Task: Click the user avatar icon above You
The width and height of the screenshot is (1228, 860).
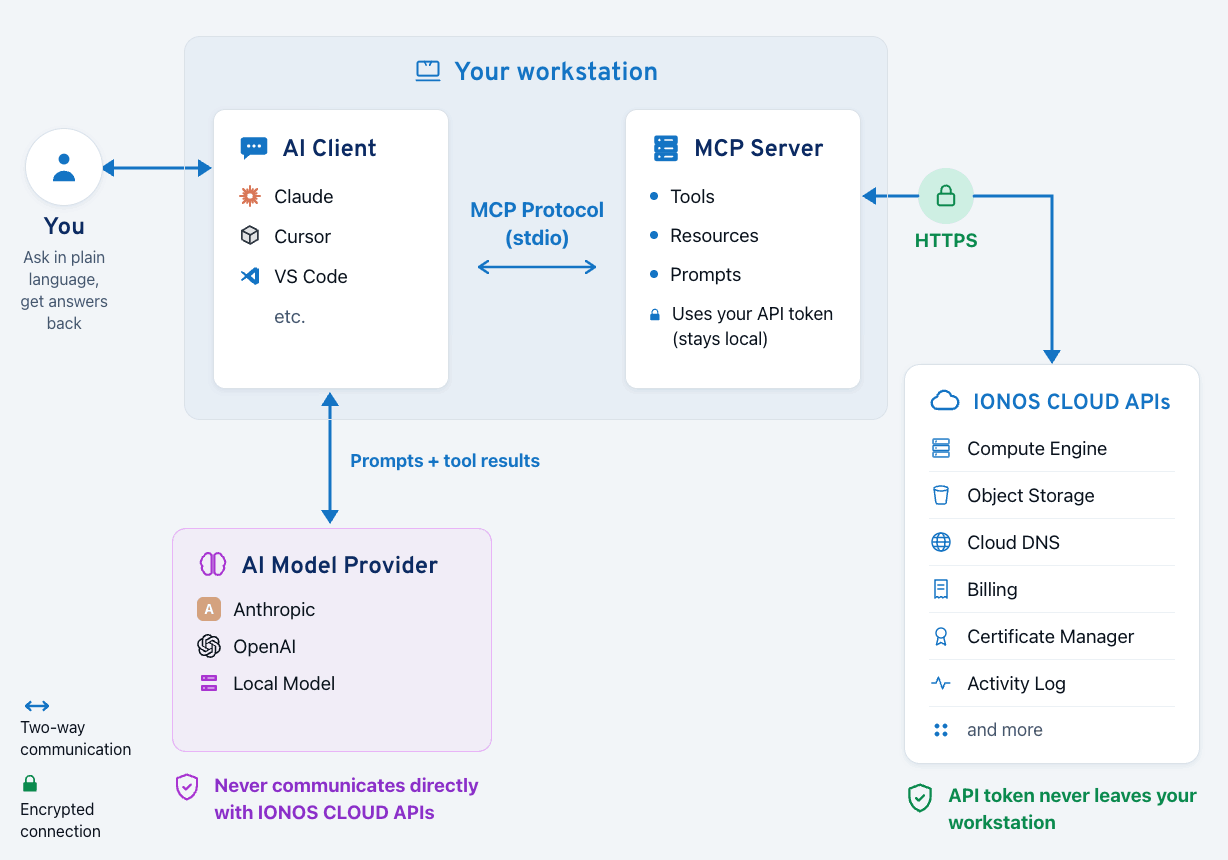Action: pyautogui.click(x=64, y=167)
